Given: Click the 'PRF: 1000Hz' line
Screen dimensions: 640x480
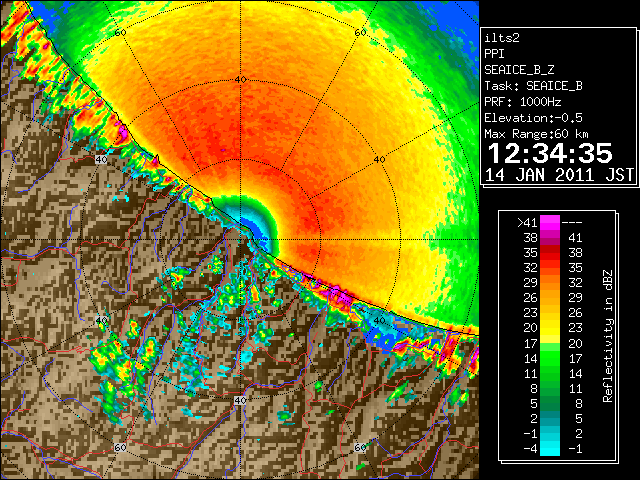Looking at the screenshot, I should [x=523, y=102].
